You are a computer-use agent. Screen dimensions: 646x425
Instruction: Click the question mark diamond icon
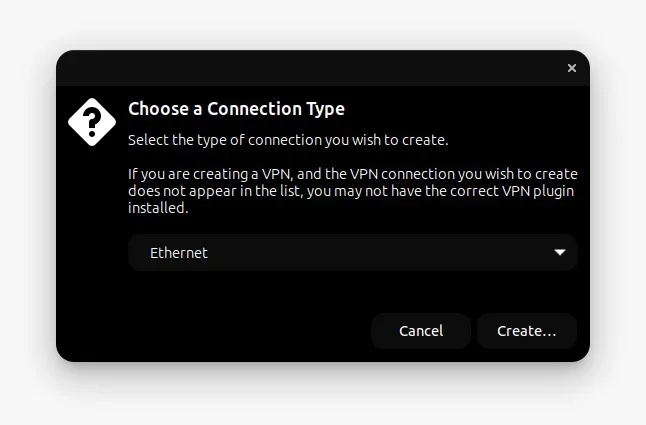[x=92, y=122]
